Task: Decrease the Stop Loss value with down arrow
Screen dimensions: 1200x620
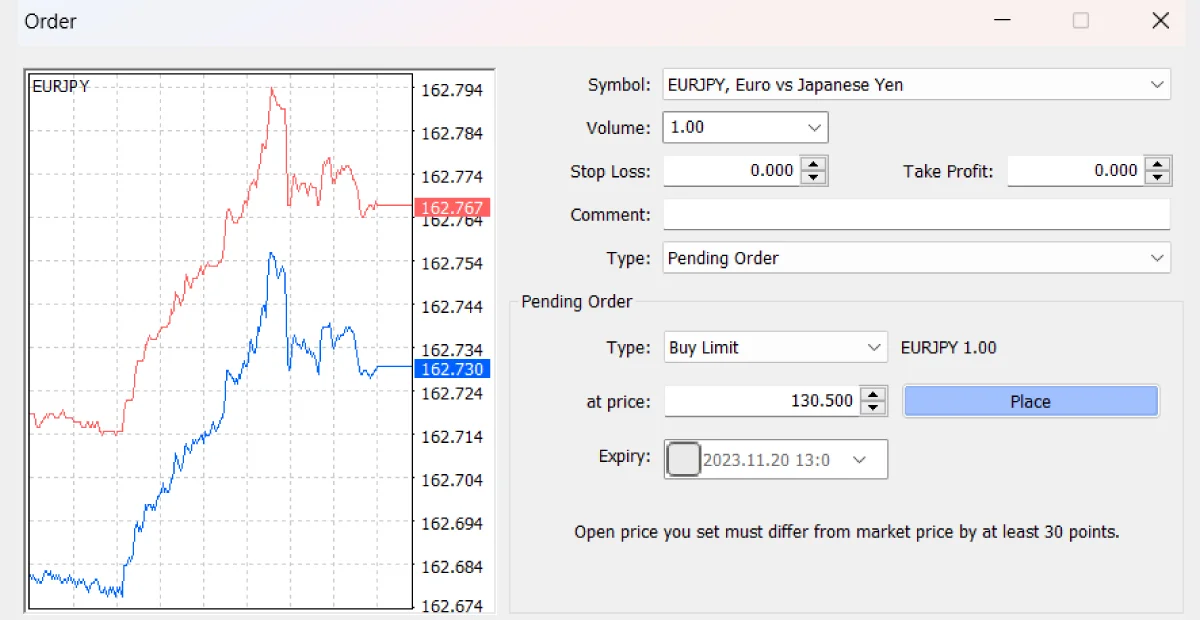Action: [815, 178]
